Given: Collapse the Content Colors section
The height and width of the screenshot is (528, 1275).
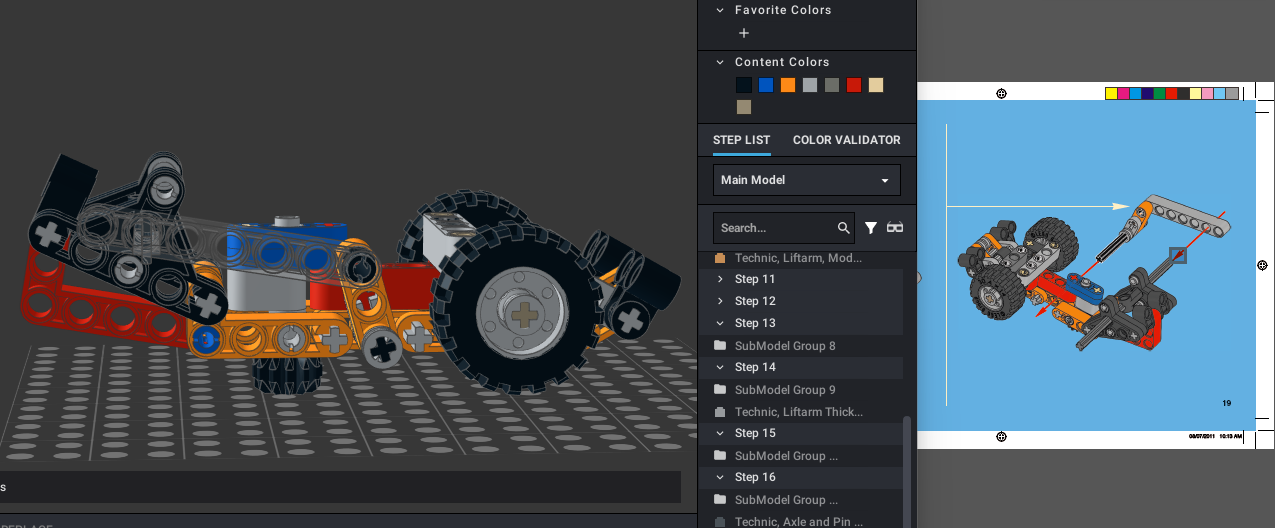Looking at the screenshot, I should click(x=720, y=62).
